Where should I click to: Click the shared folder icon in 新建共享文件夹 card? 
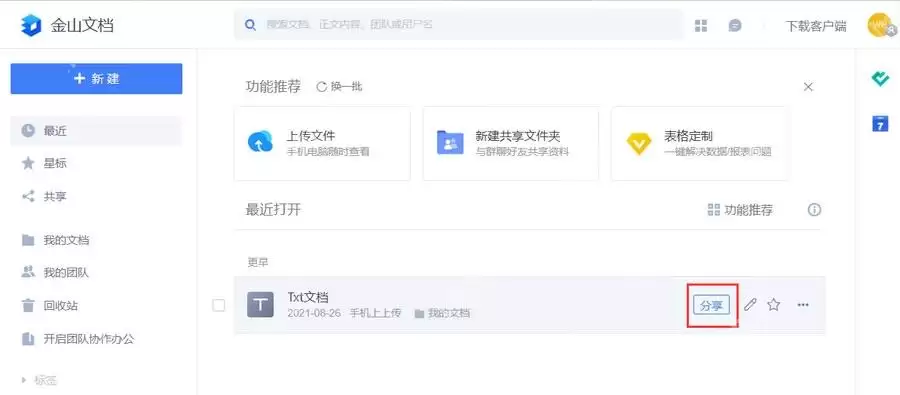click(450, 142)
